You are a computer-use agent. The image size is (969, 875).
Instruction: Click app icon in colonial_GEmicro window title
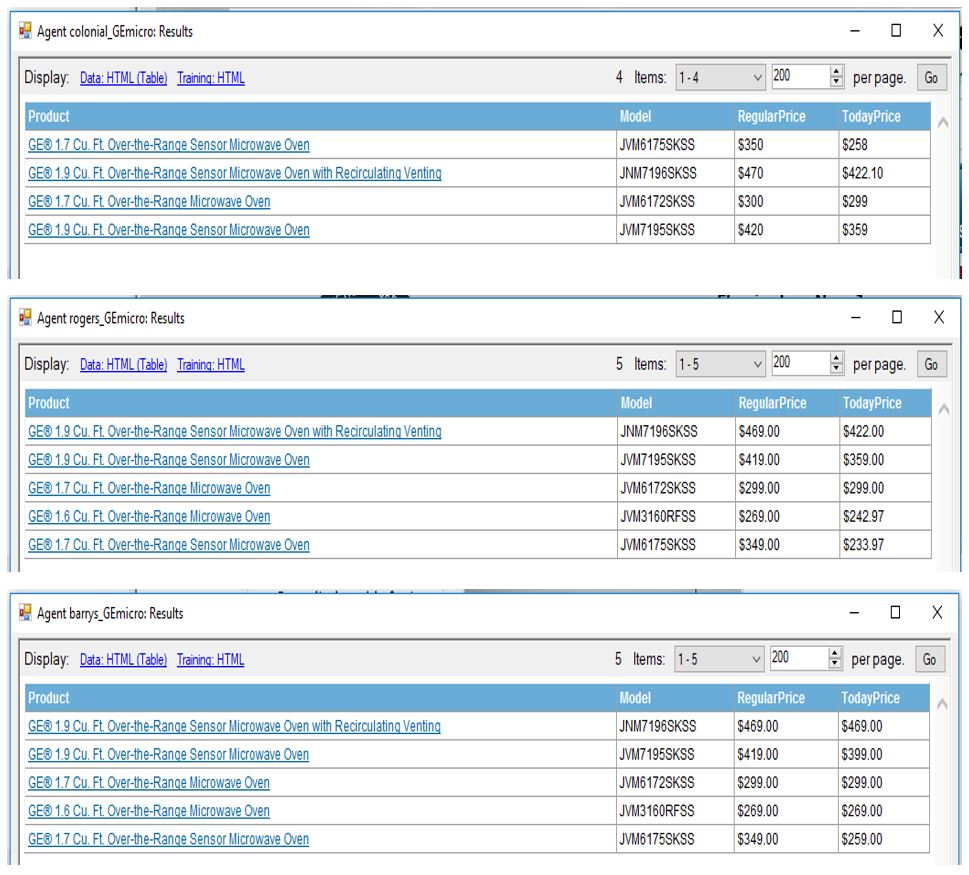(x=25, y=31)
